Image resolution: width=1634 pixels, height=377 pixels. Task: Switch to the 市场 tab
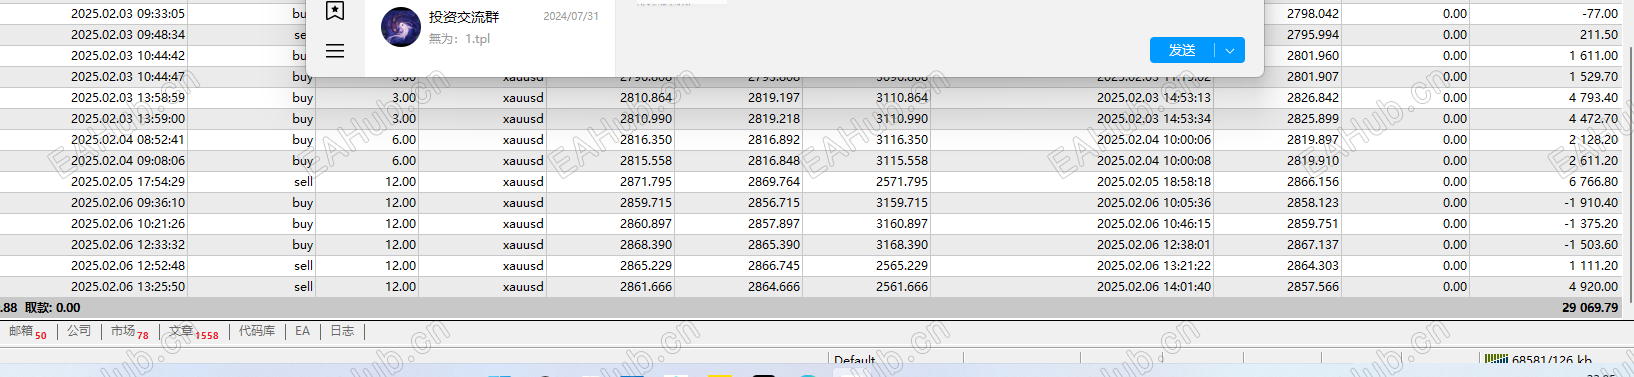130,332
